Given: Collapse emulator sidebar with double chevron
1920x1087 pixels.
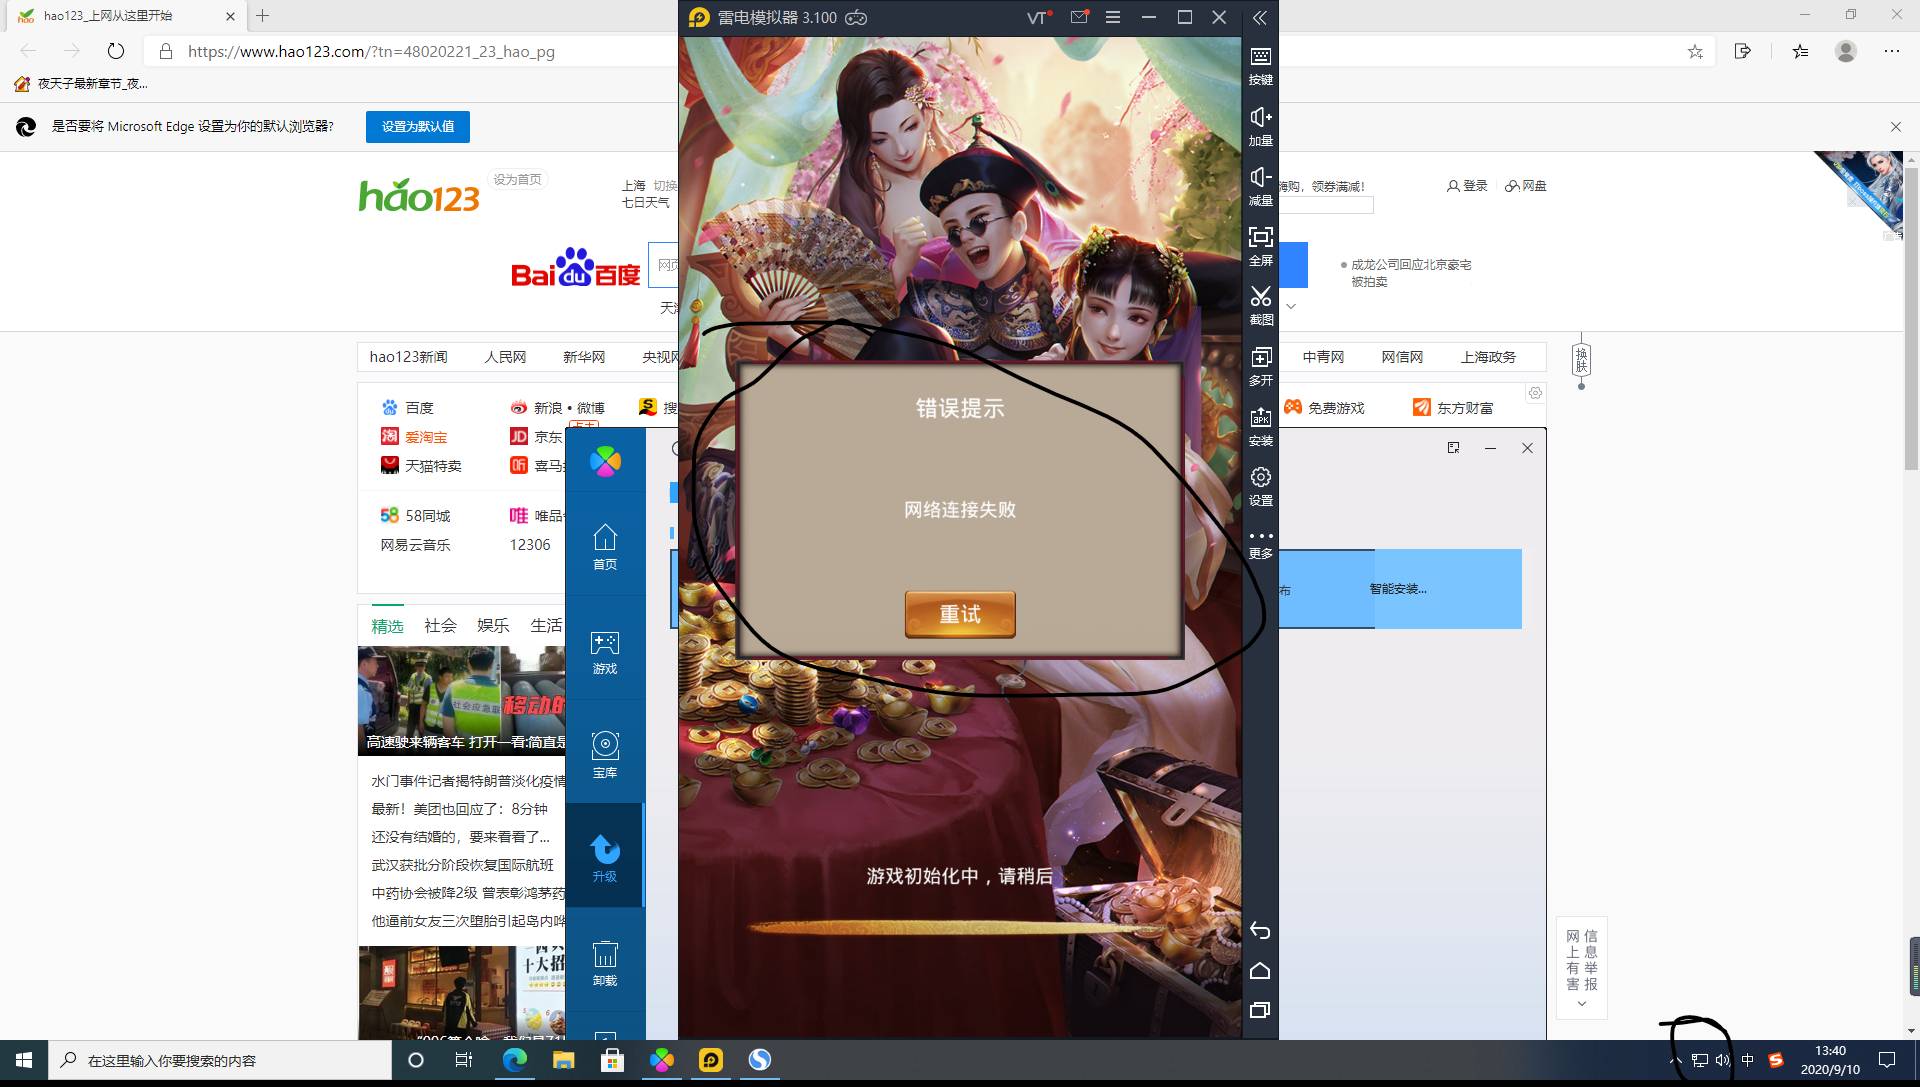Looking at the screenshot, I should [x=1260, y=18].
